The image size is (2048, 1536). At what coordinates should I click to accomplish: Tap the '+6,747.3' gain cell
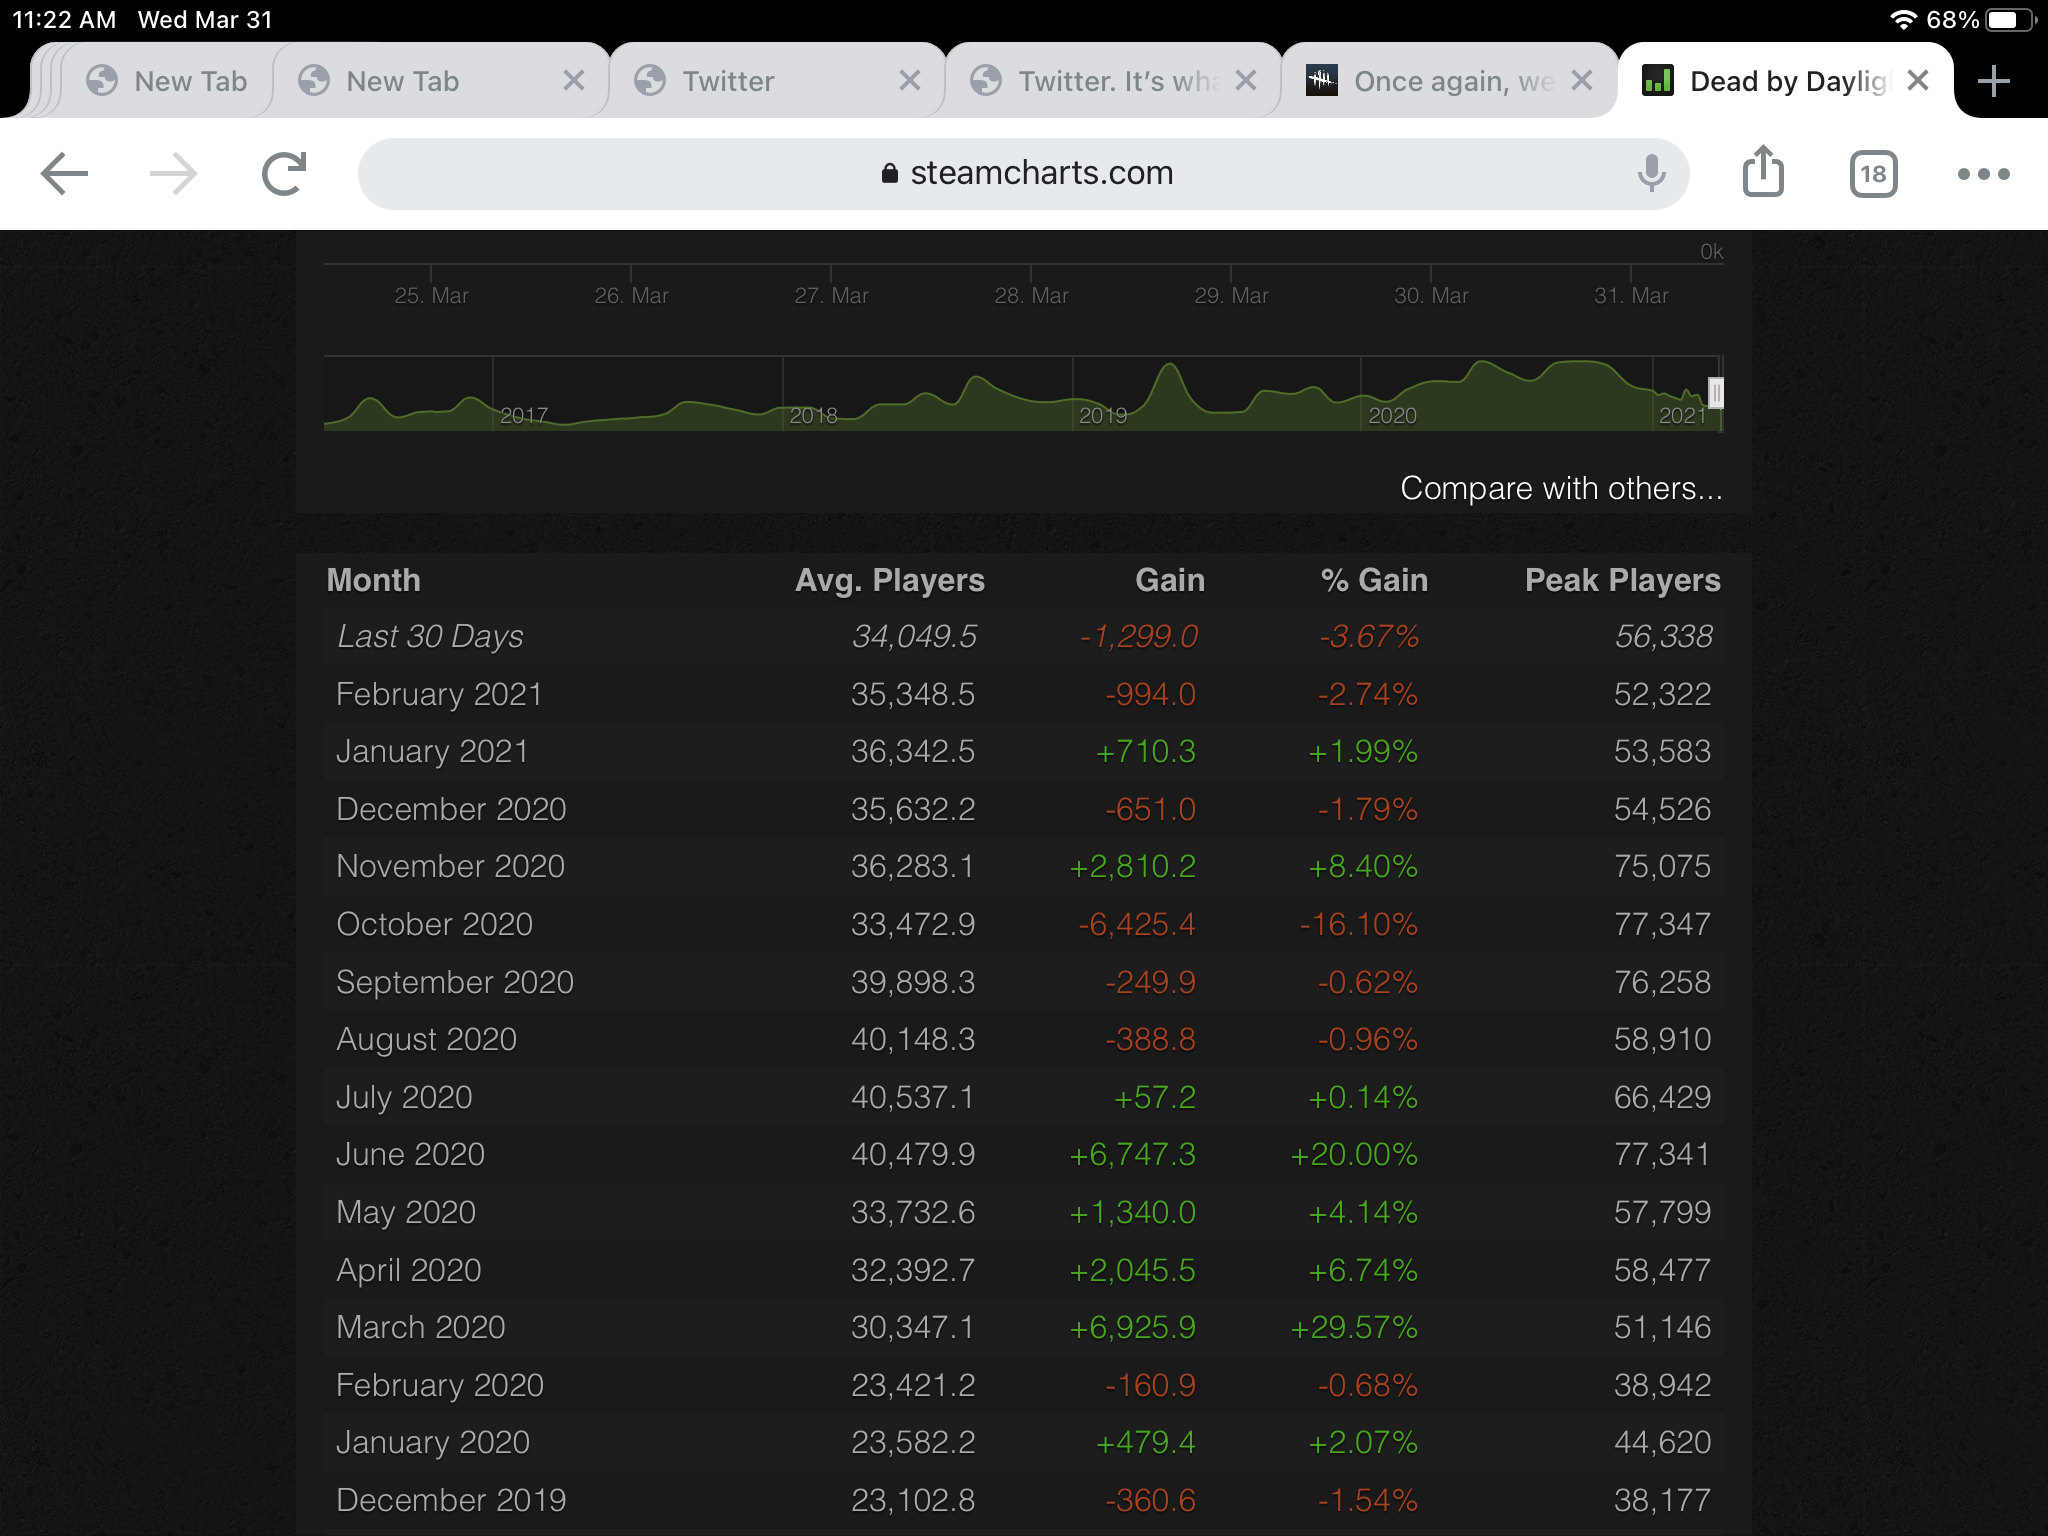pos(1132,1154)
